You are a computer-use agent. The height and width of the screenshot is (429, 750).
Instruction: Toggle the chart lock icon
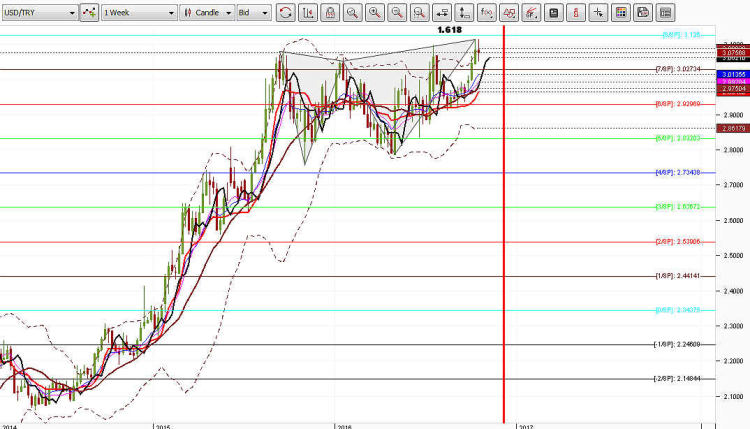[x=329, y=12]
